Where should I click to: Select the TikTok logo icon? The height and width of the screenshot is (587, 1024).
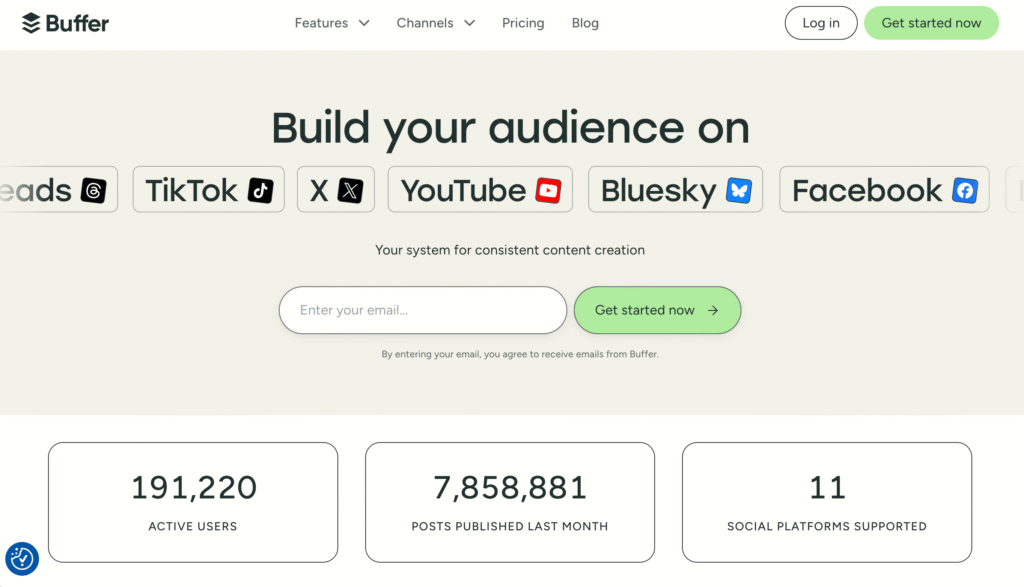pos(260,190)
